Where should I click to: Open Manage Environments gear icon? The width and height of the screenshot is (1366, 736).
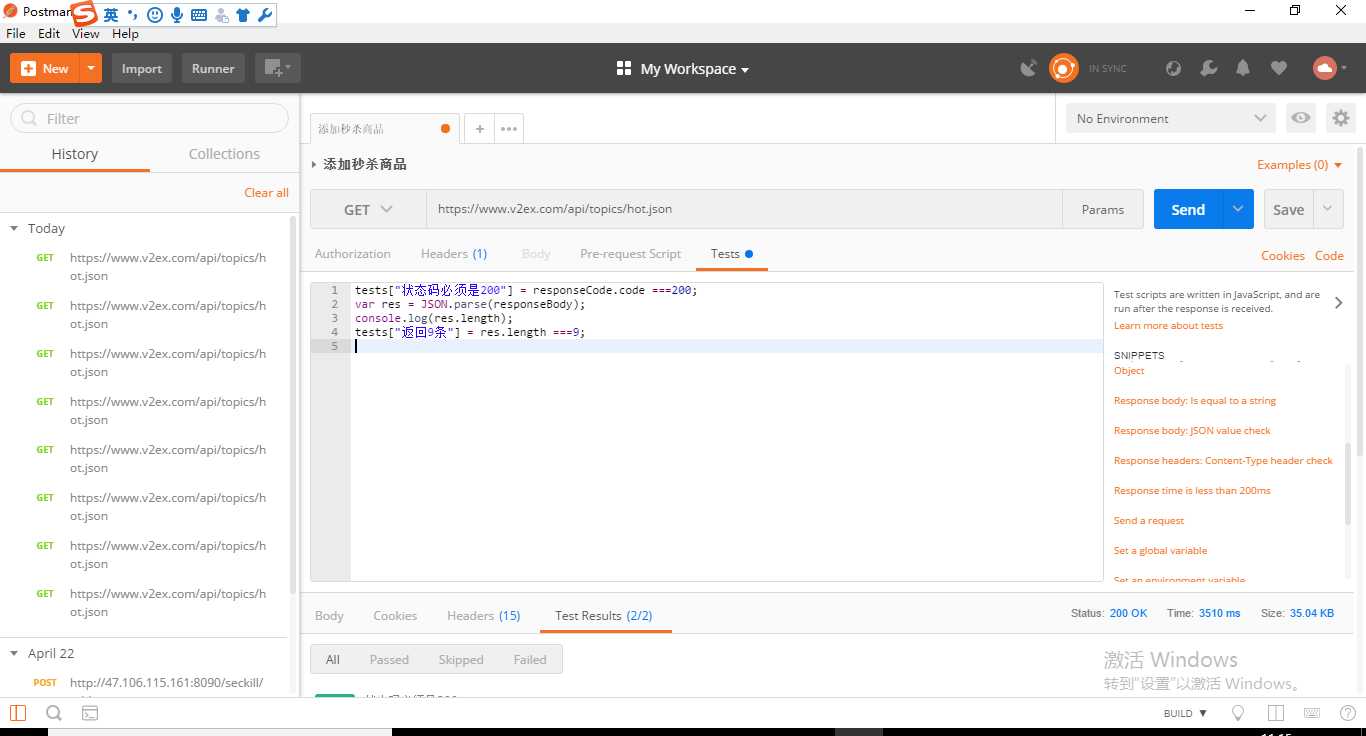click(1341, 118)
